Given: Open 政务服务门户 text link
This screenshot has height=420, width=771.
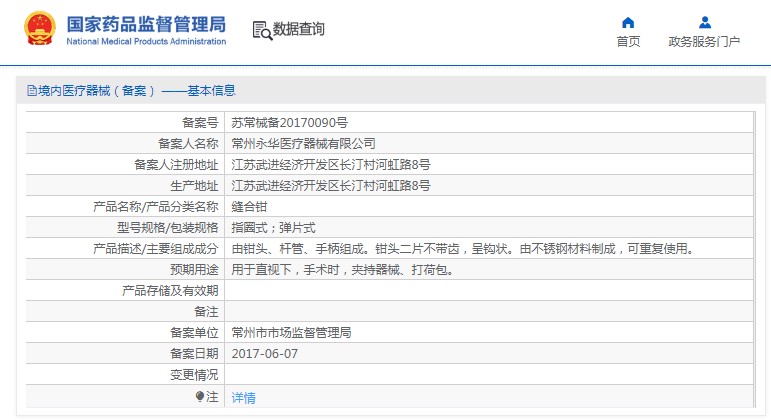Looking at the screenshot, I should [704, 42].
